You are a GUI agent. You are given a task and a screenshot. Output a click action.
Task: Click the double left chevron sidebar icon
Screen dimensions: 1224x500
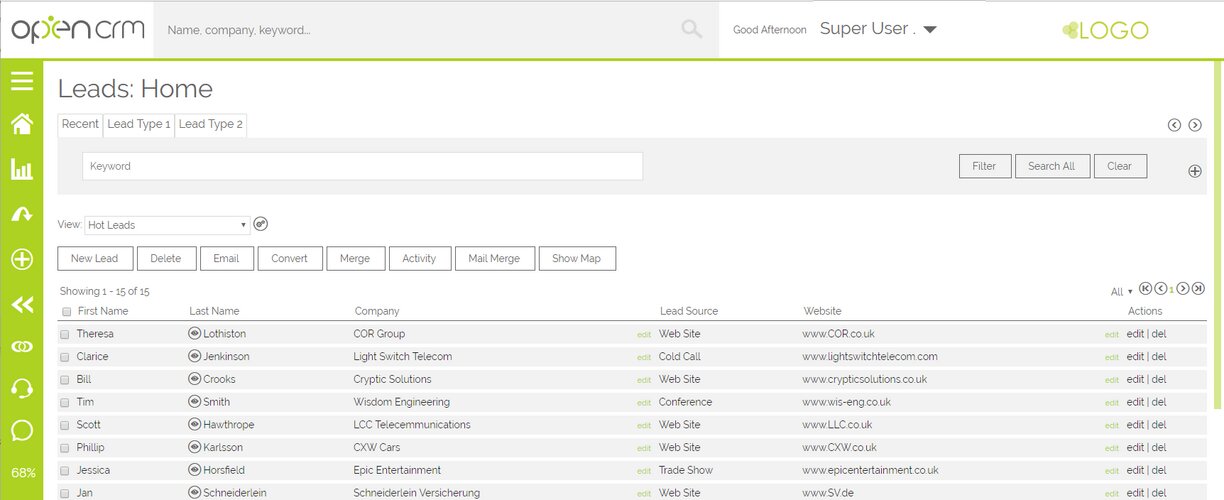click(x=21, y=305)
